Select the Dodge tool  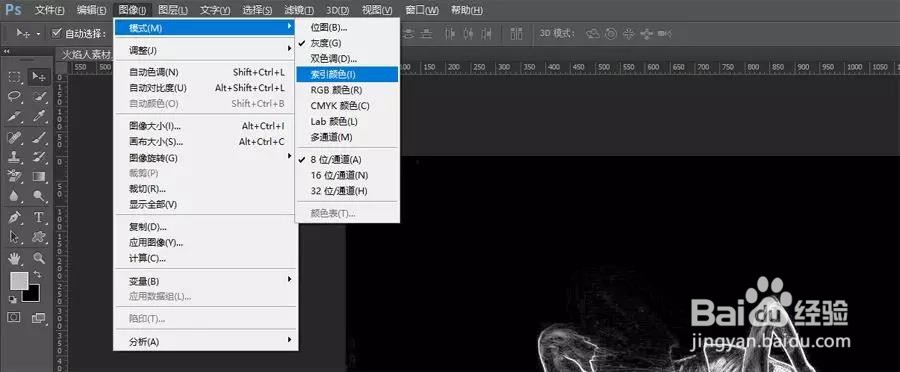[39, 196]
